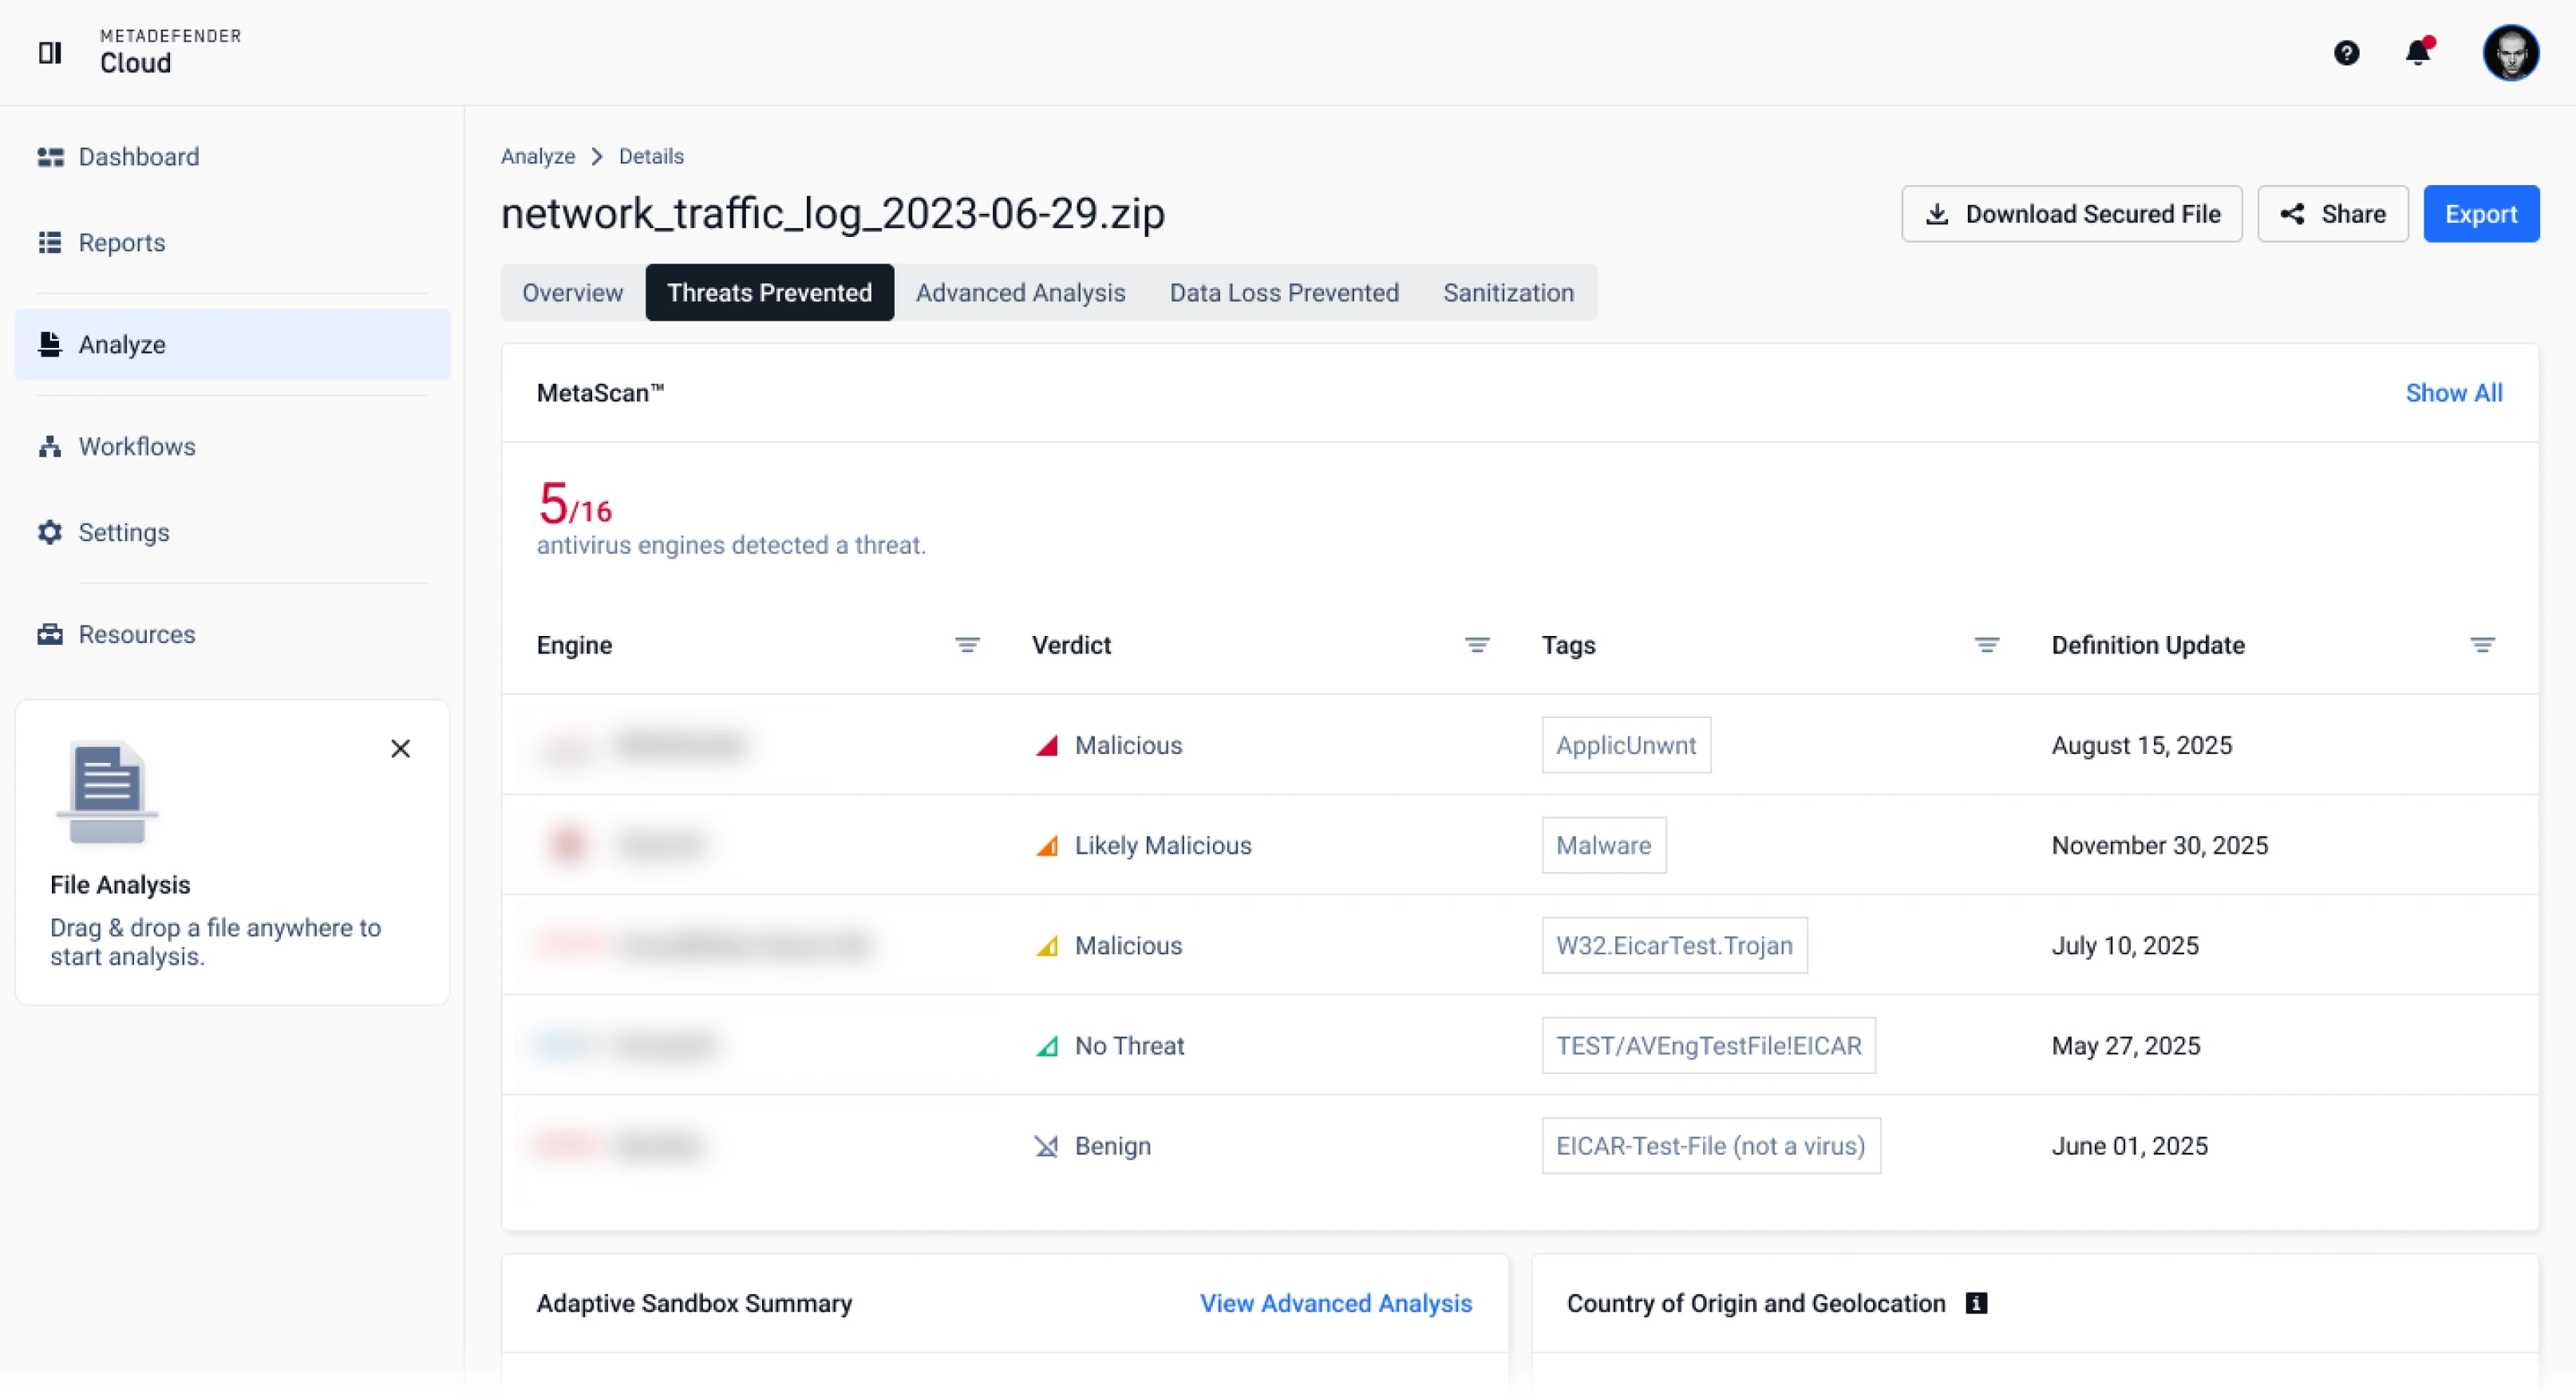The image size is (2576, 1398).
Task: Click the blue Export button
Action: 2480,214
